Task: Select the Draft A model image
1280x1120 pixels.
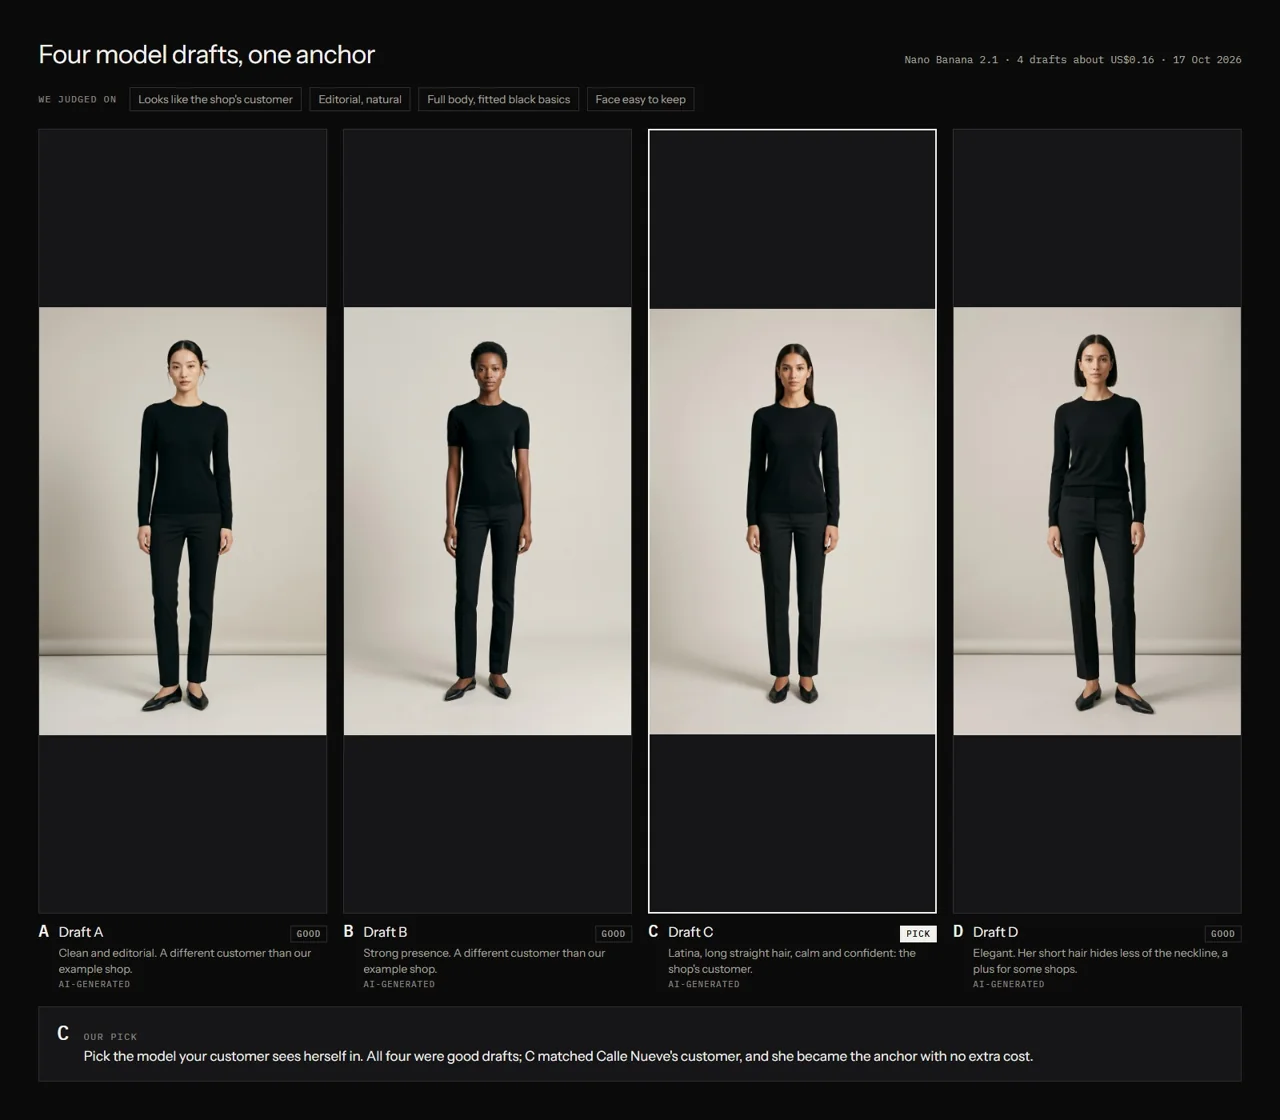Action: (x=182, y=521)
